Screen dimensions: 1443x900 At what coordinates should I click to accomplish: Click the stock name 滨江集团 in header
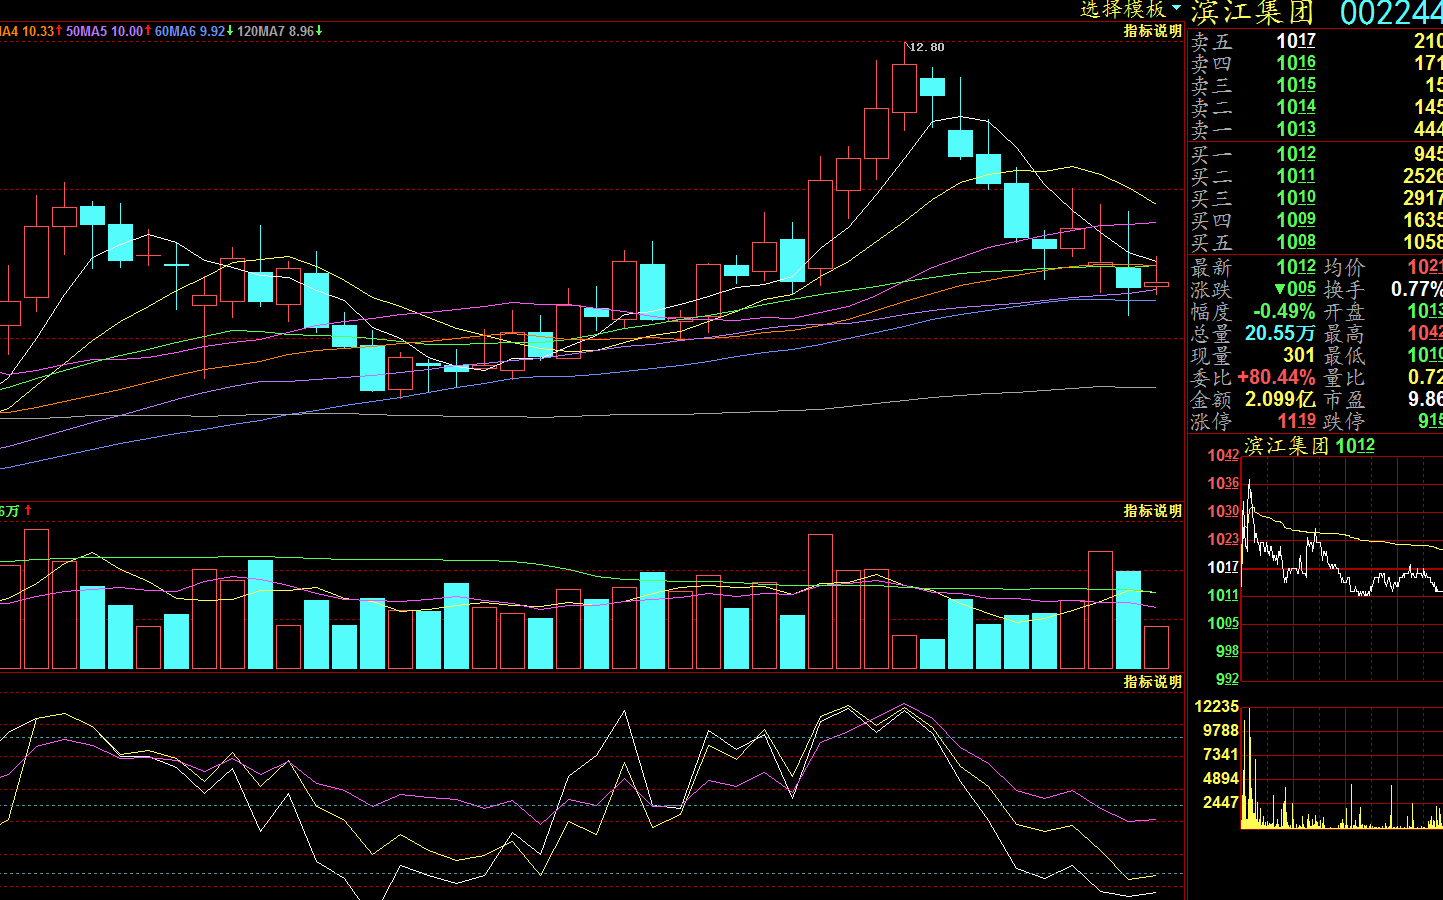click(x=1252, y=13)
